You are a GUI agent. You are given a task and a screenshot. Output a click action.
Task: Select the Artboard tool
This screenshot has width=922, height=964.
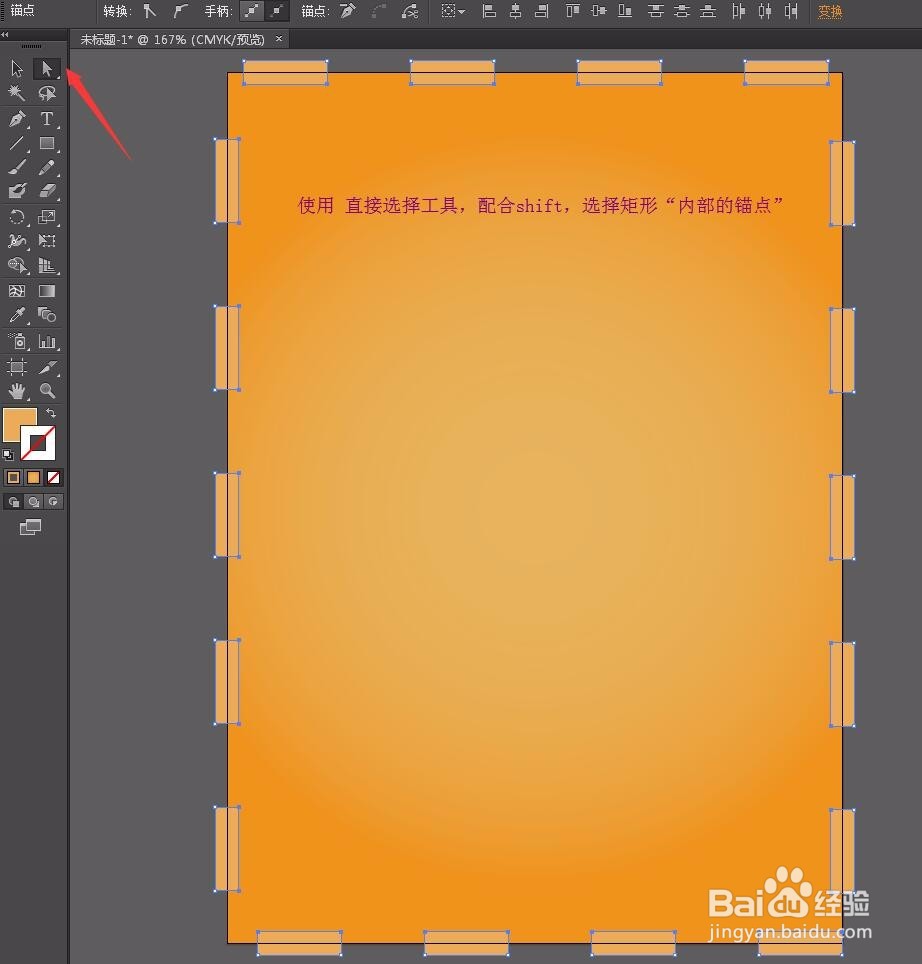pyautogui.click(x=17, y=367)
